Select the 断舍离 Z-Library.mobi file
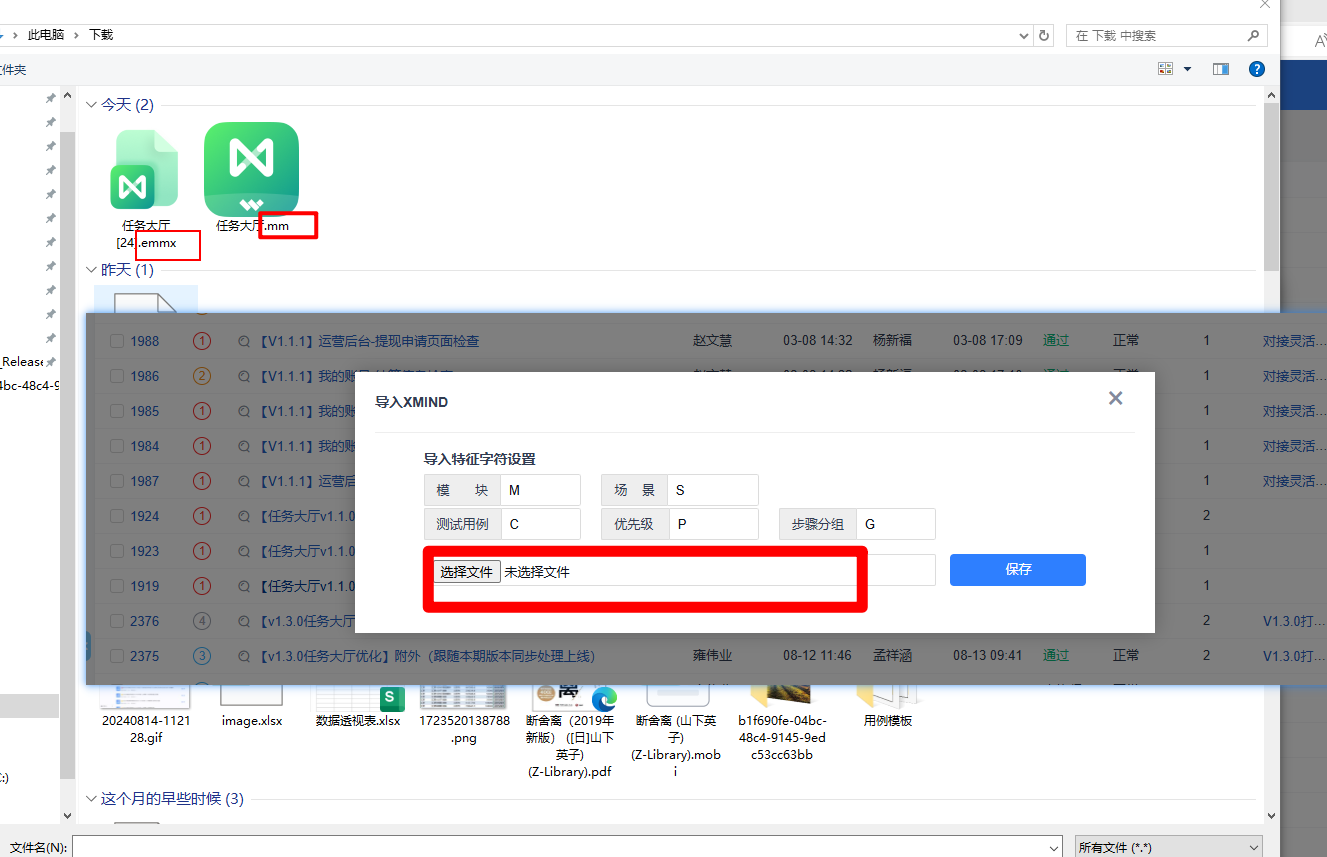Image resolution: width=1327 pixels, height=857 pixels. [x=676, y=746]
